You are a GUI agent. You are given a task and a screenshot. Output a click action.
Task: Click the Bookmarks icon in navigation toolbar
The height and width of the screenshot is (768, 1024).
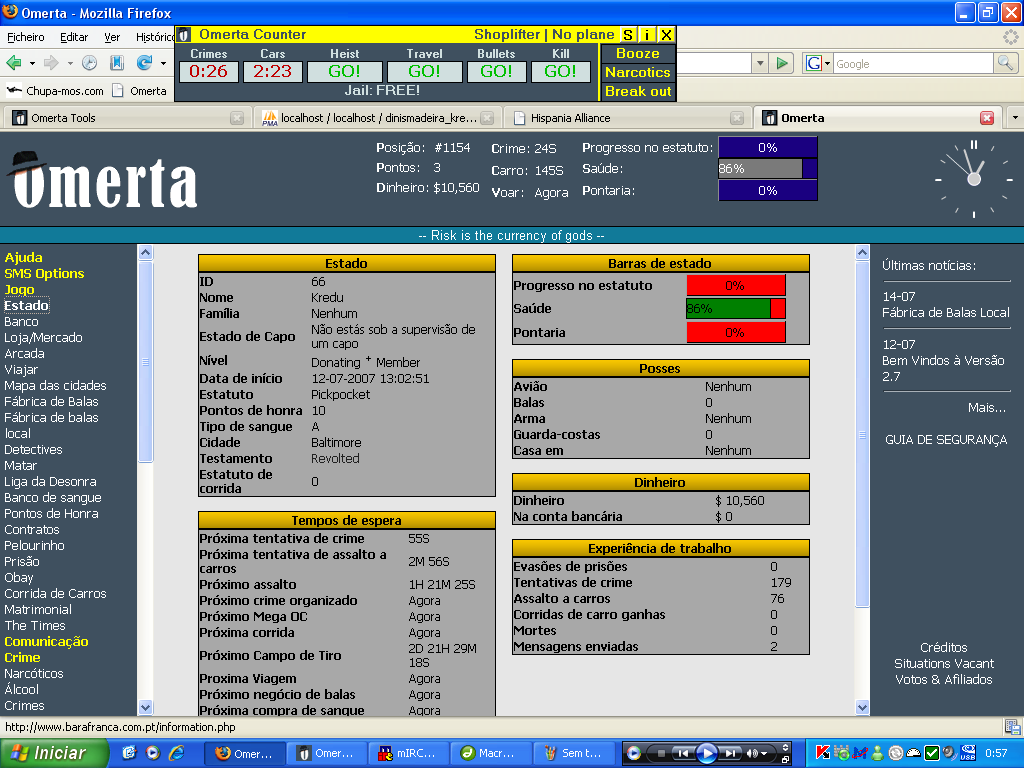[x=117, y=63]
